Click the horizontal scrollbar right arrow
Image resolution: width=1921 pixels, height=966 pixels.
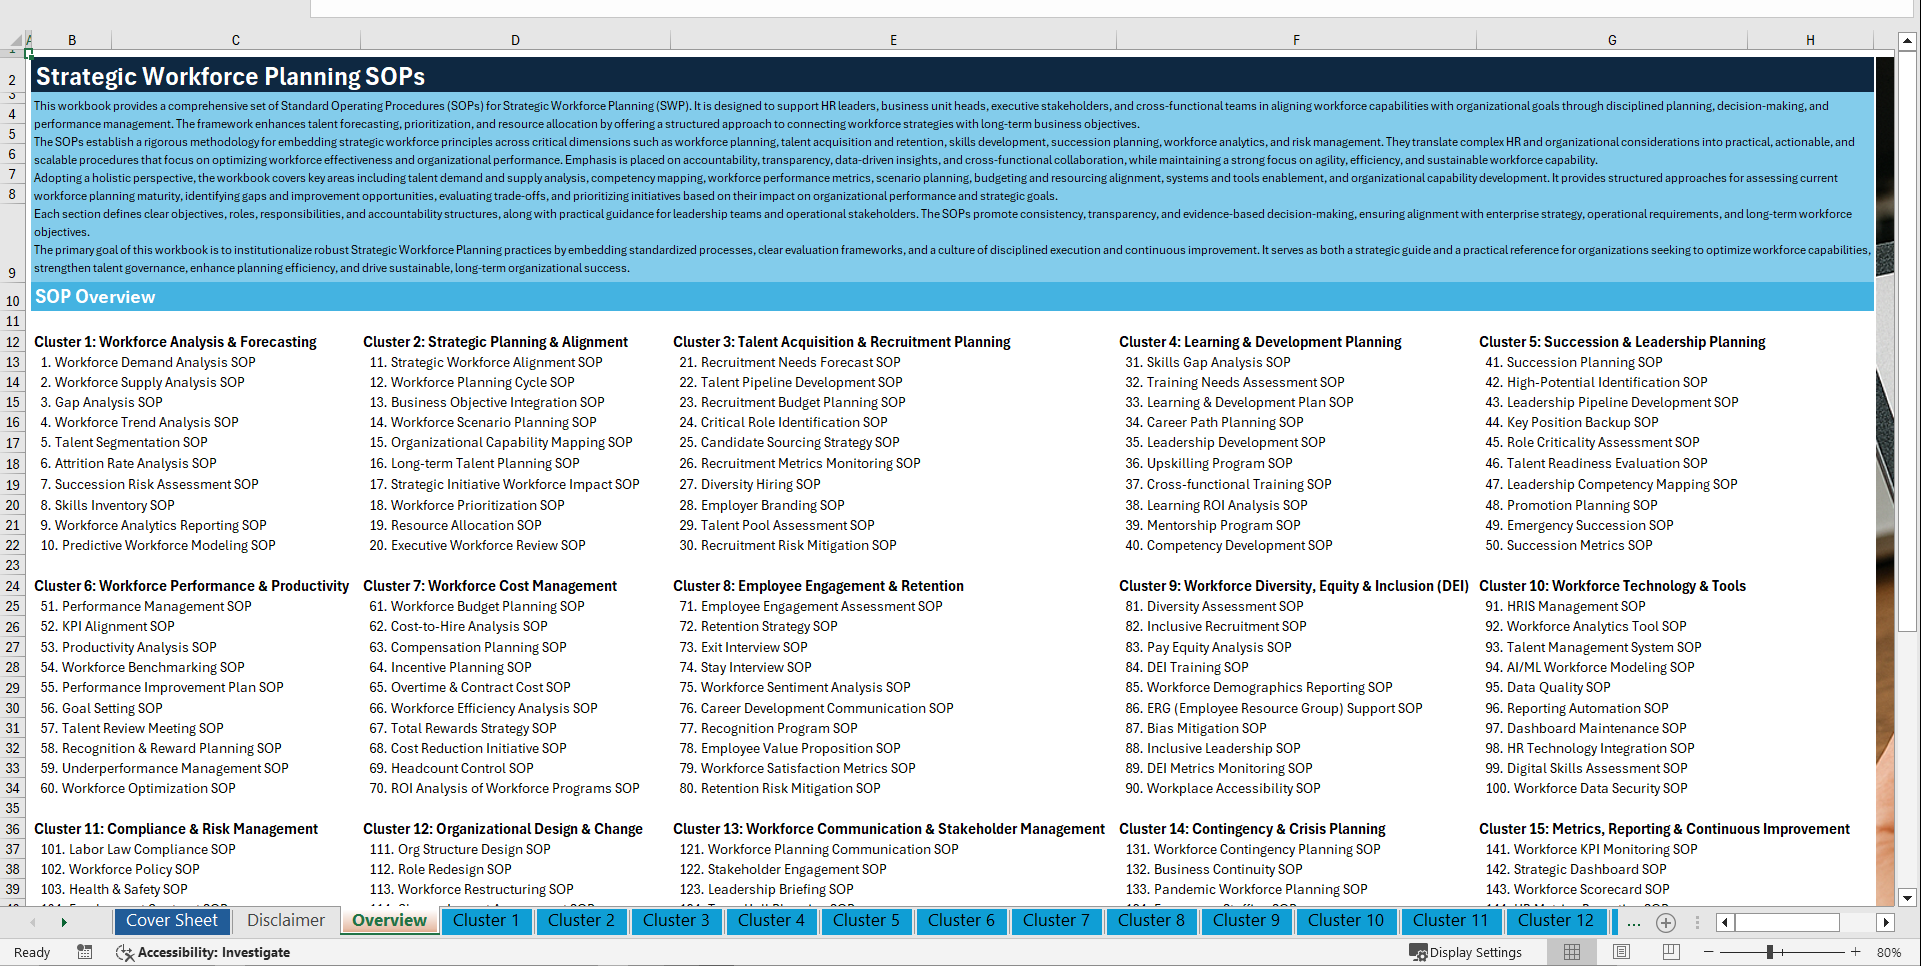(1886, 922)
